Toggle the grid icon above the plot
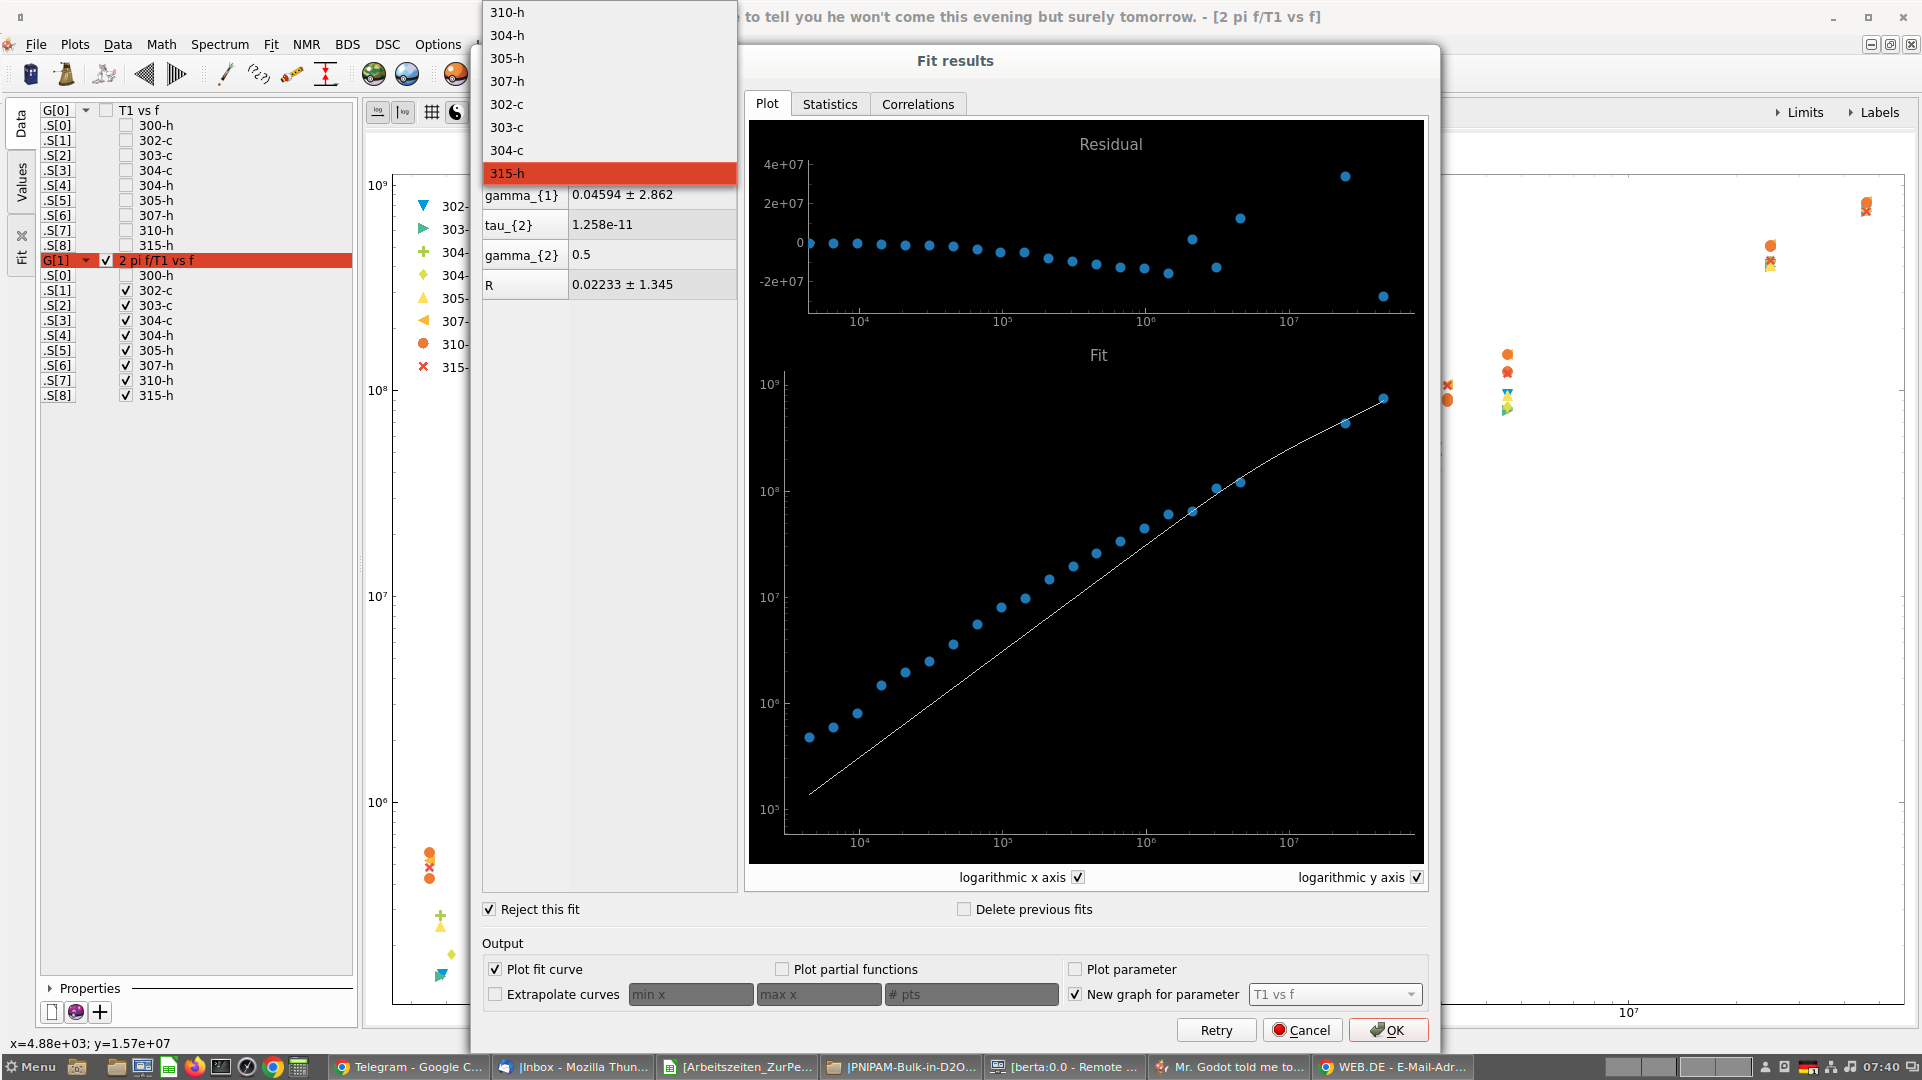The height and width of the screenshot is (1080, 1922). [x=431, y=112]
